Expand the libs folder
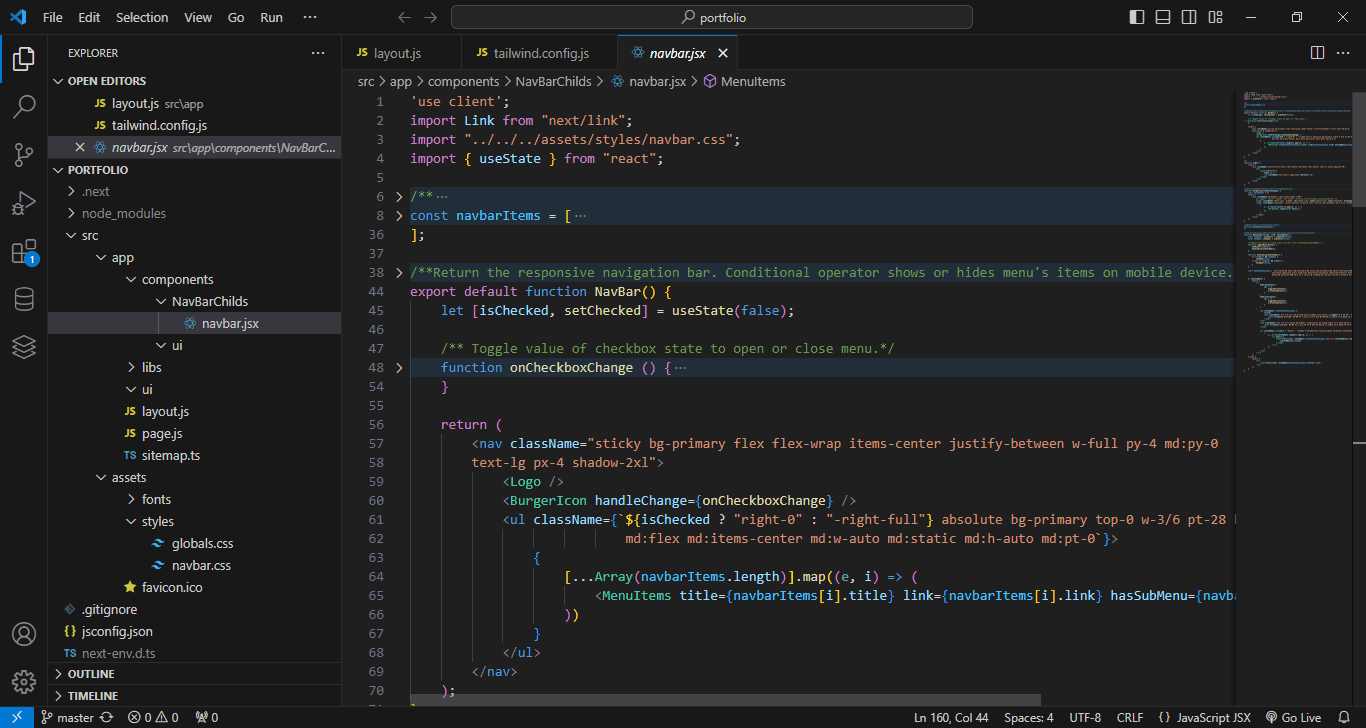1366x728 pixels. coord(195,367)
